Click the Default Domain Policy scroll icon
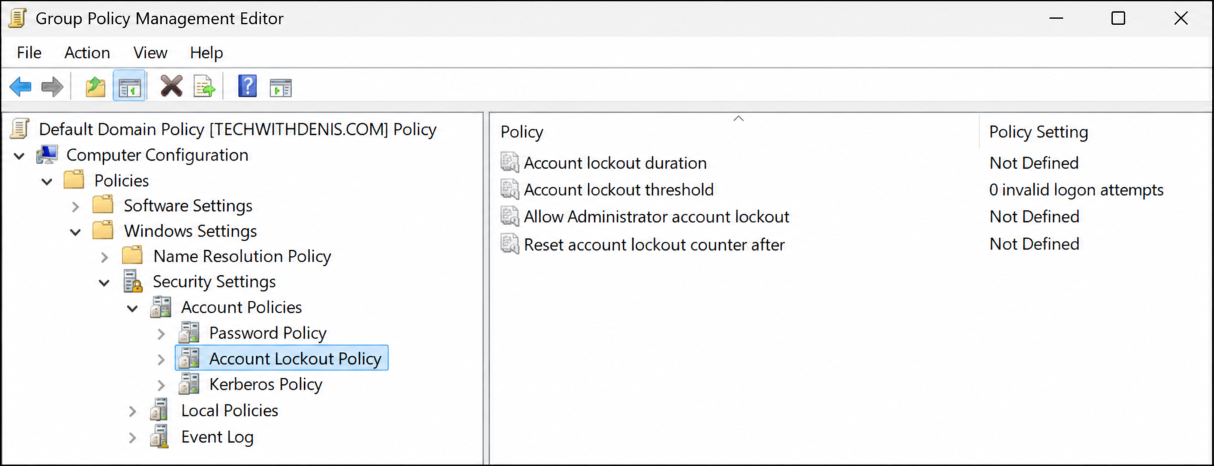The height and width of the screenshot is (466, 1214). click(x=20, y=129)
